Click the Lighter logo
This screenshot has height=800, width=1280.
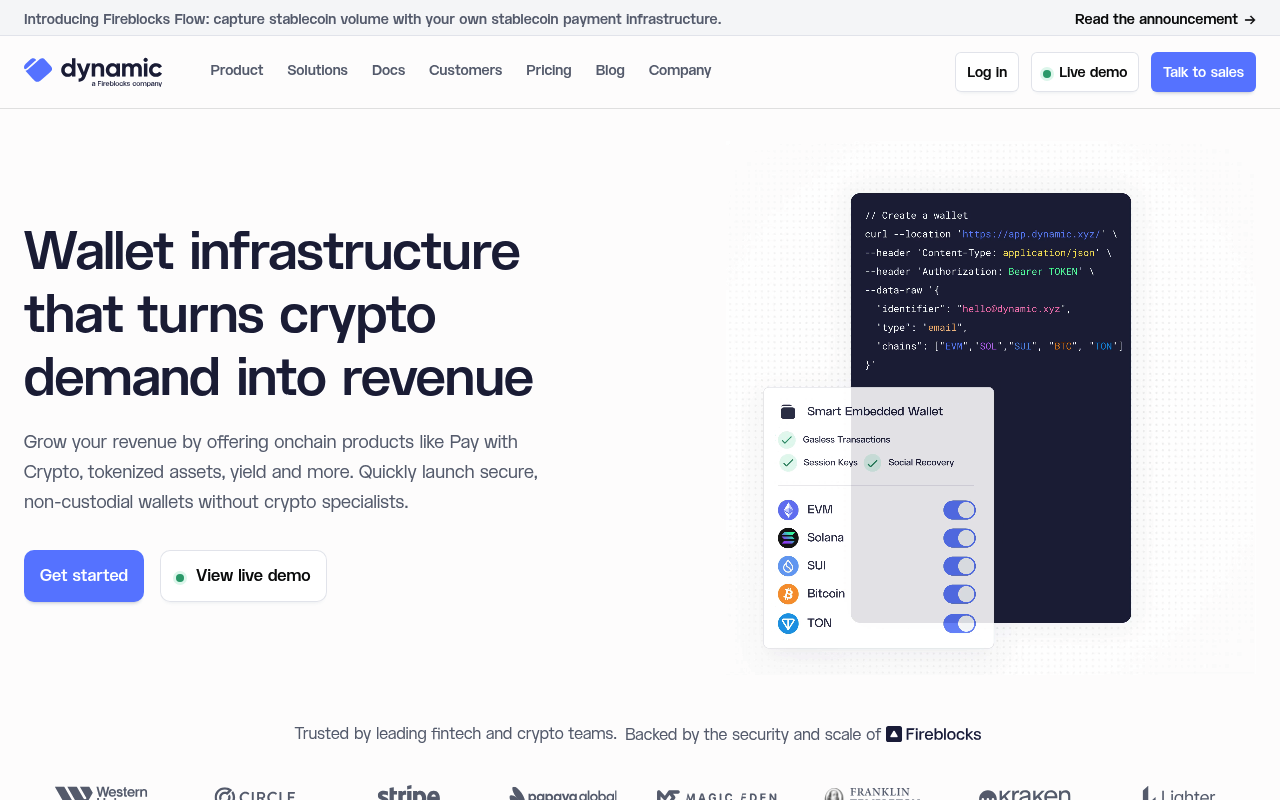coord(1179,794)
